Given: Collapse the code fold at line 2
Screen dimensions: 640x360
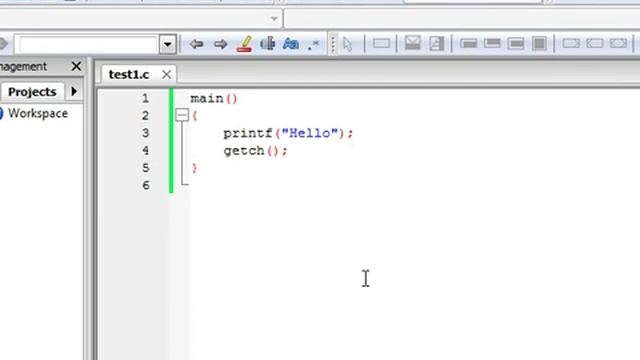Looking at the screenshot, I should tap(182, 115).
